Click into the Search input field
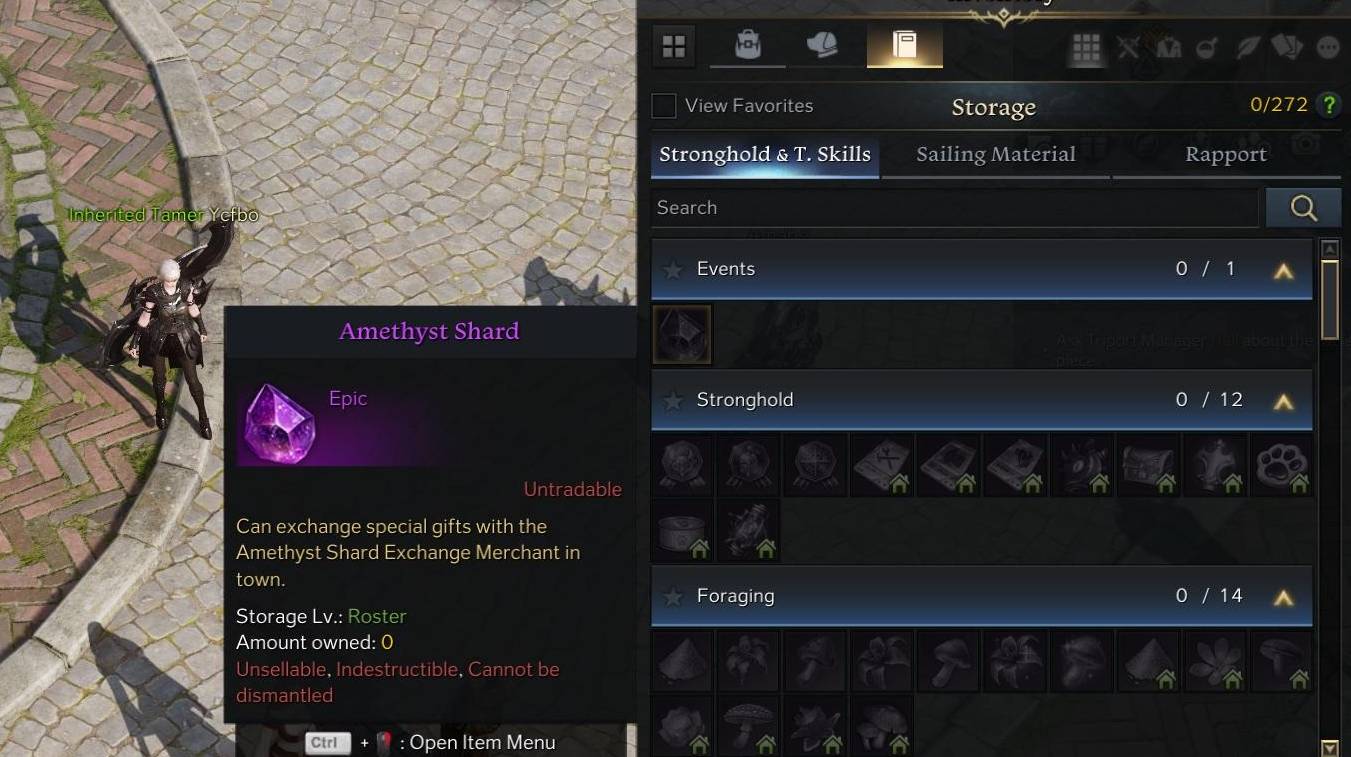This screenshot has width=1351, height=757. [954, 208]
